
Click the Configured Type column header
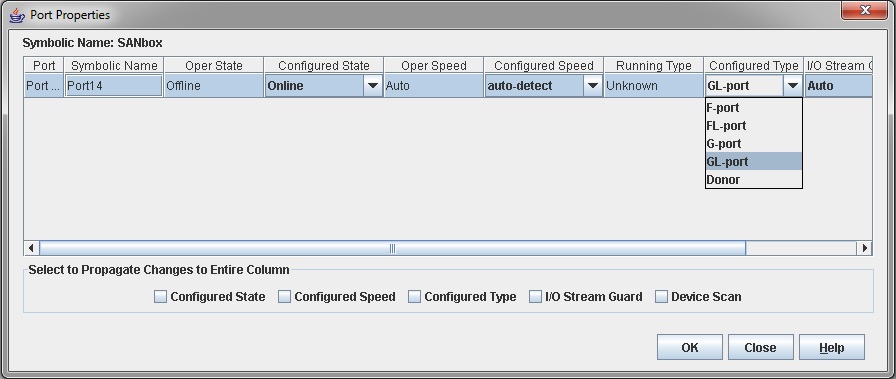754,66
